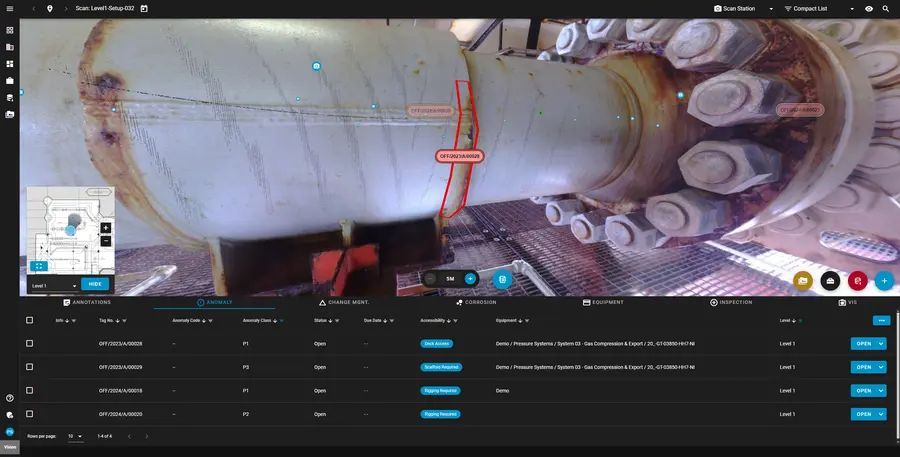
Task: Click the location pin icon in top bar
Action: 50,9
